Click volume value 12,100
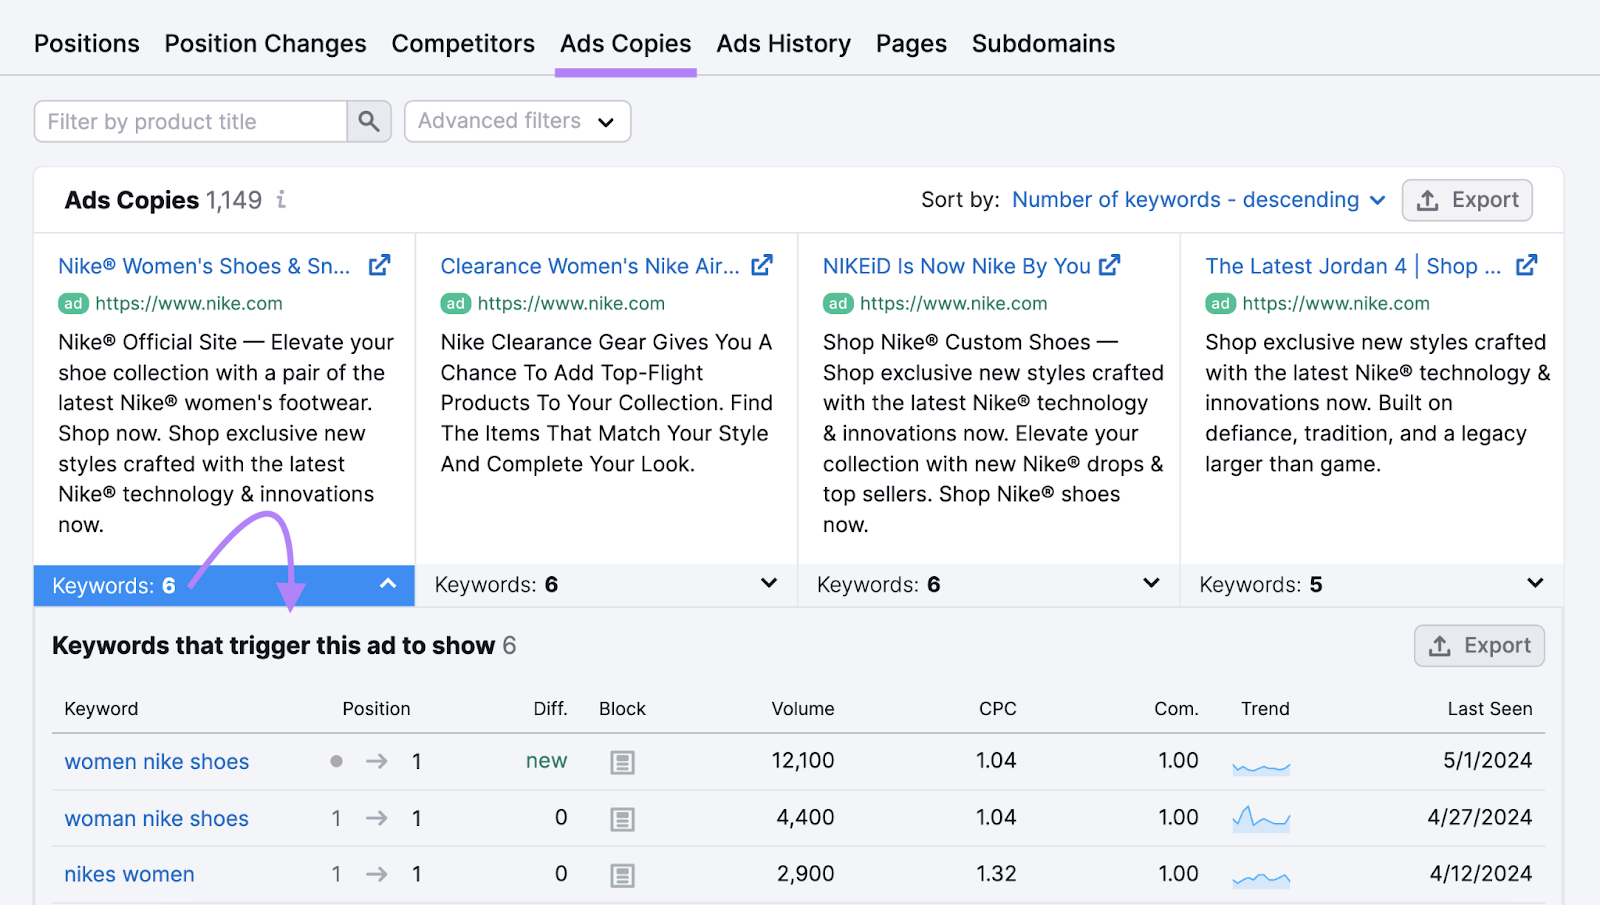Viewport: 1600px width, 905px height. tap(802, 761)
